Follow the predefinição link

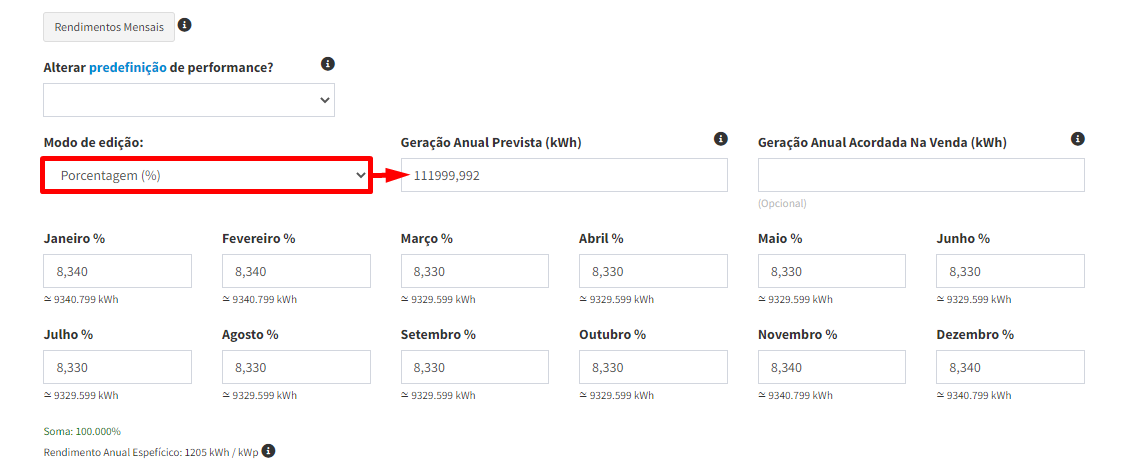(x=128, y=68)
